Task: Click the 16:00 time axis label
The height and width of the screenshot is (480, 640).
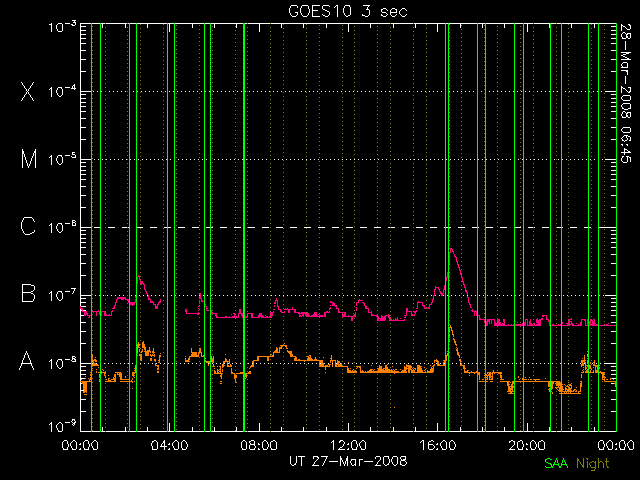Action: 438,444
